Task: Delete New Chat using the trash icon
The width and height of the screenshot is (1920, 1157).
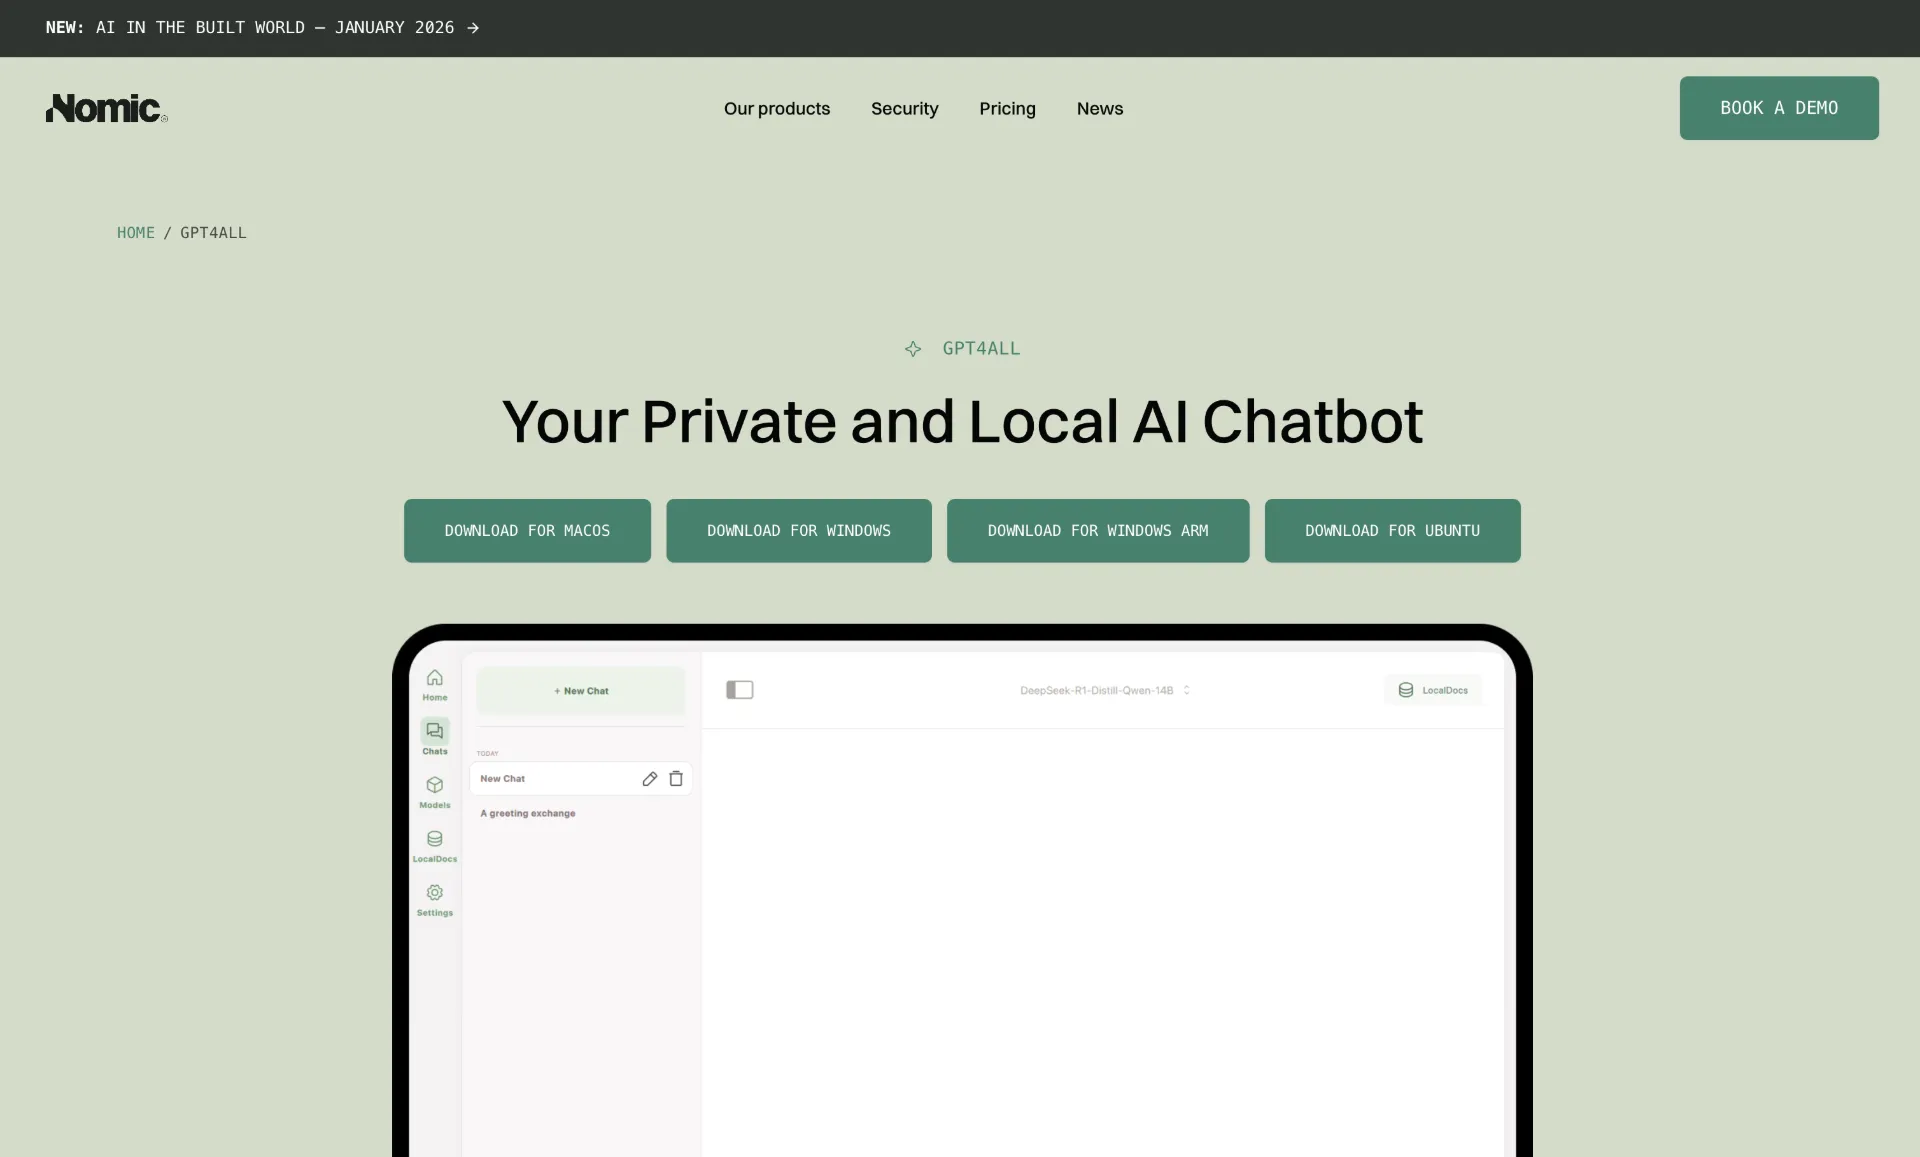Action: [x=677, y=778]
